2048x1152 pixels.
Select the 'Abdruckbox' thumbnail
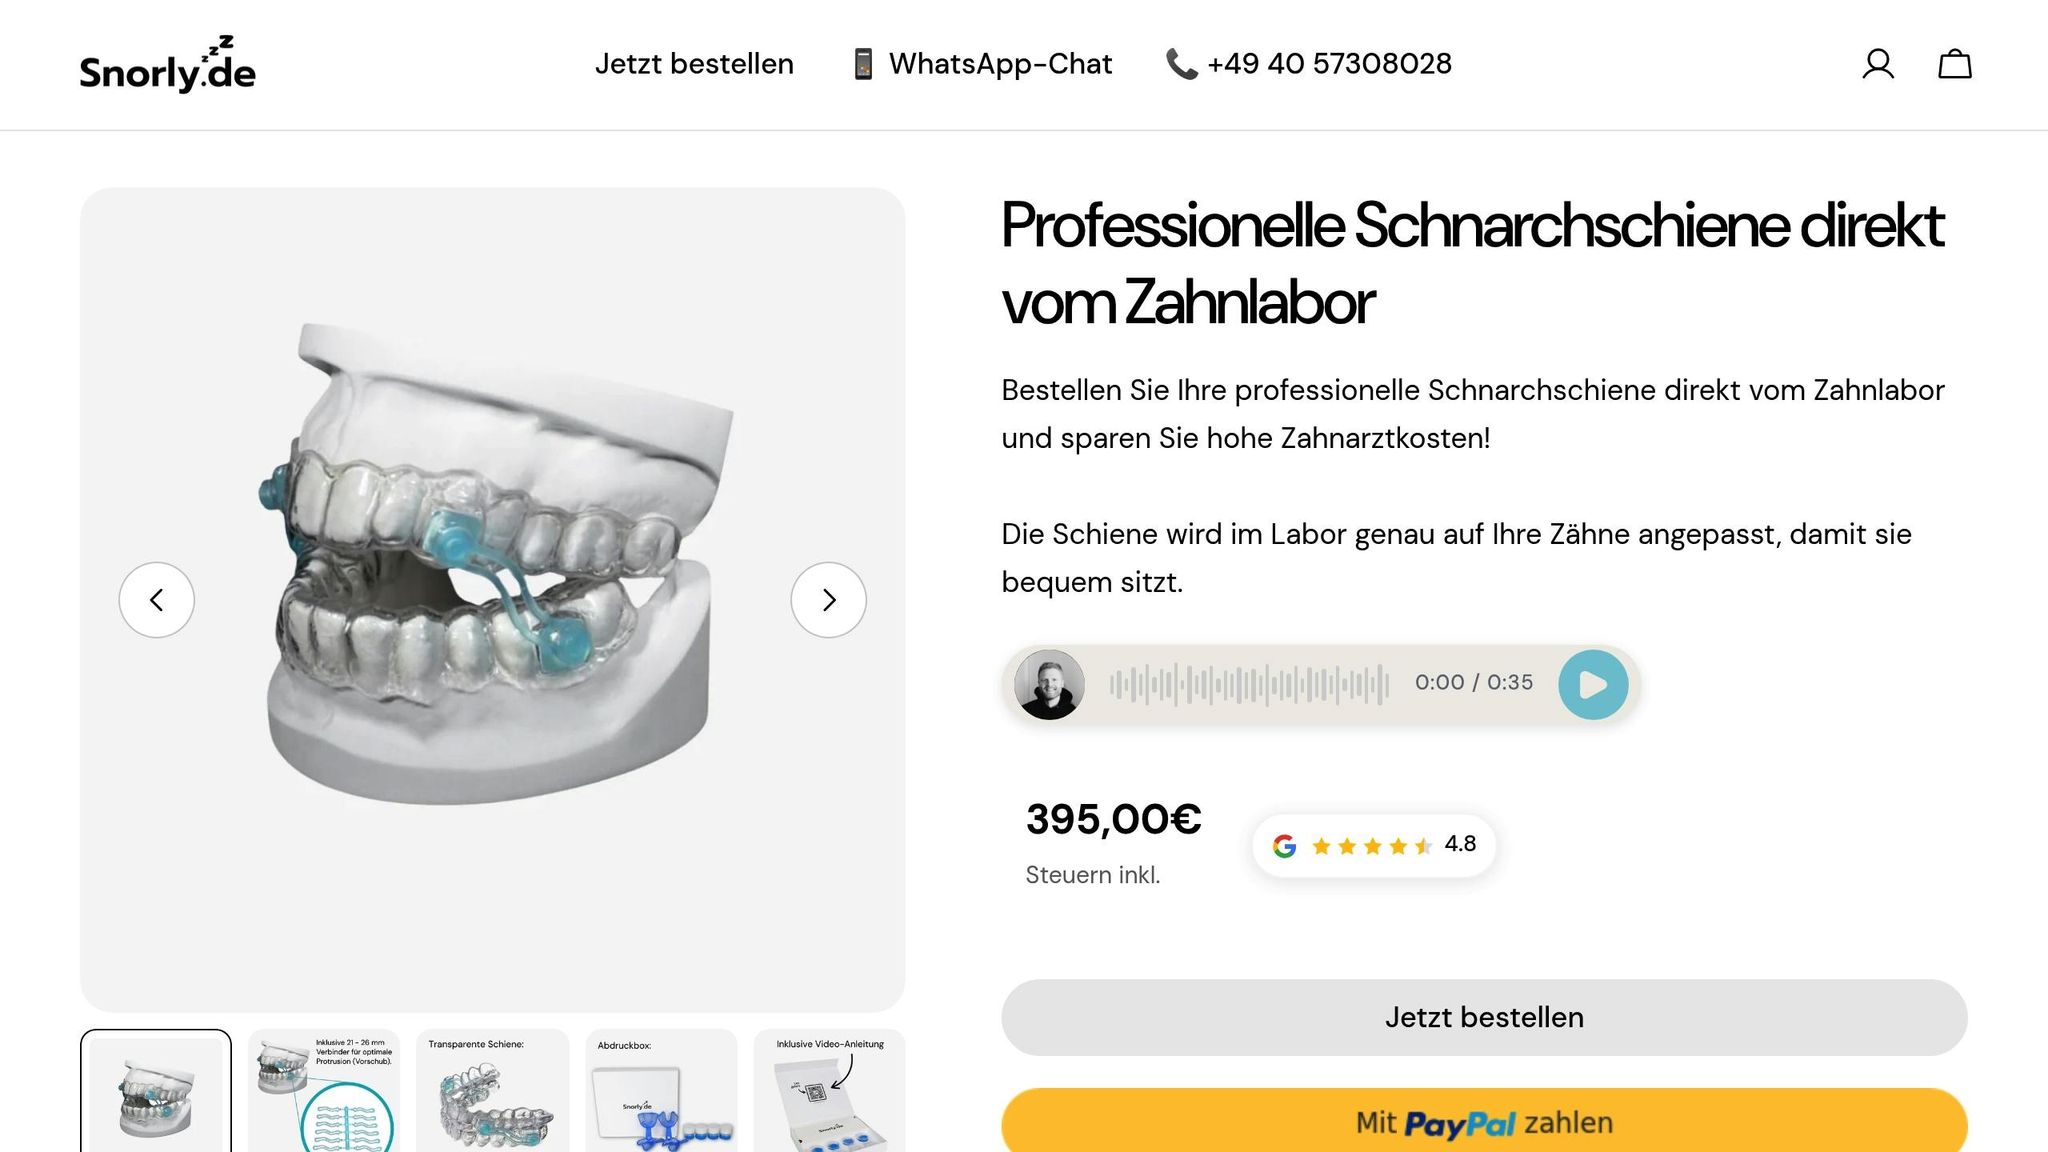tap(661, 1092)
